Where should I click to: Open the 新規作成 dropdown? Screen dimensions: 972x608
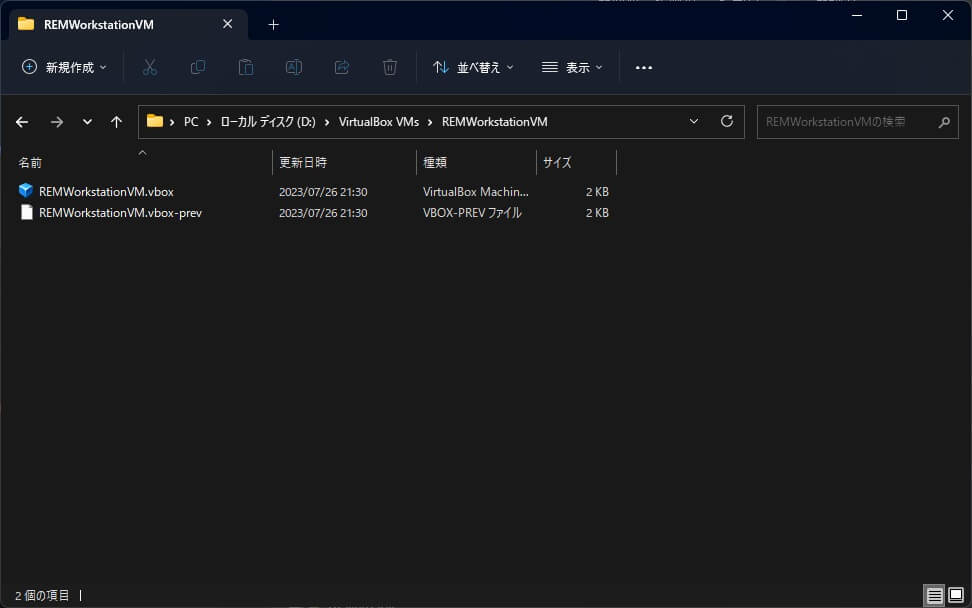pos(64,67)
